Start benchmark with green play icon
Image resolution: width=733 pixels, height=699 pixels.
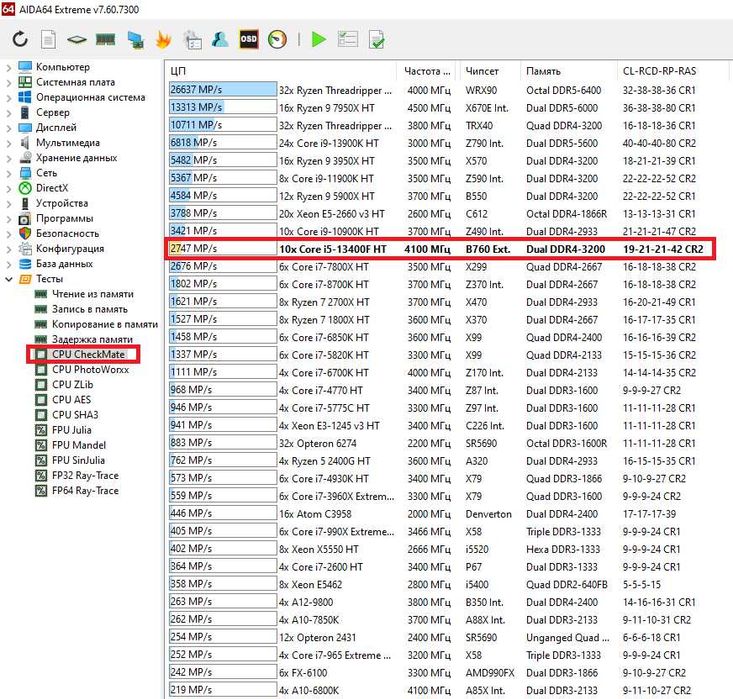coord(319,40)
